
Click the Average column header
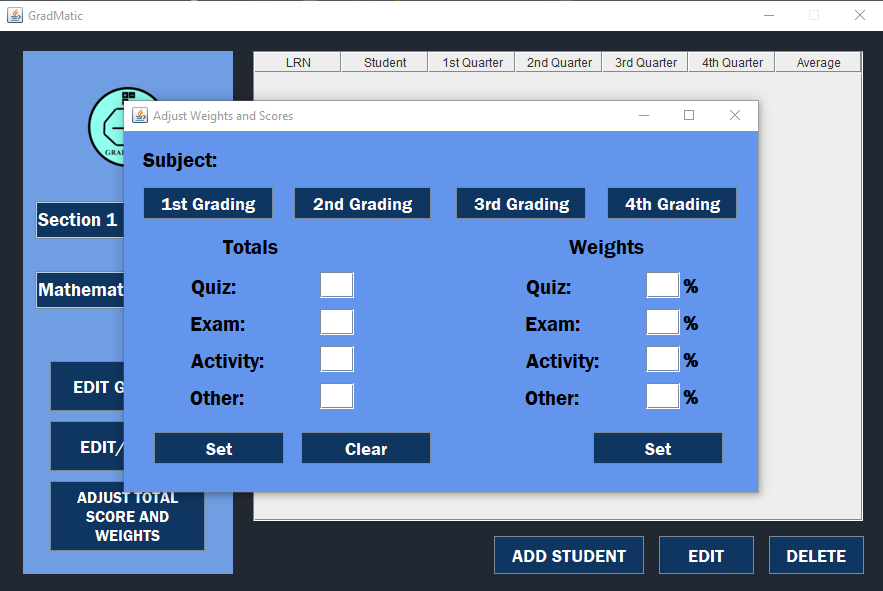(818, 61)
